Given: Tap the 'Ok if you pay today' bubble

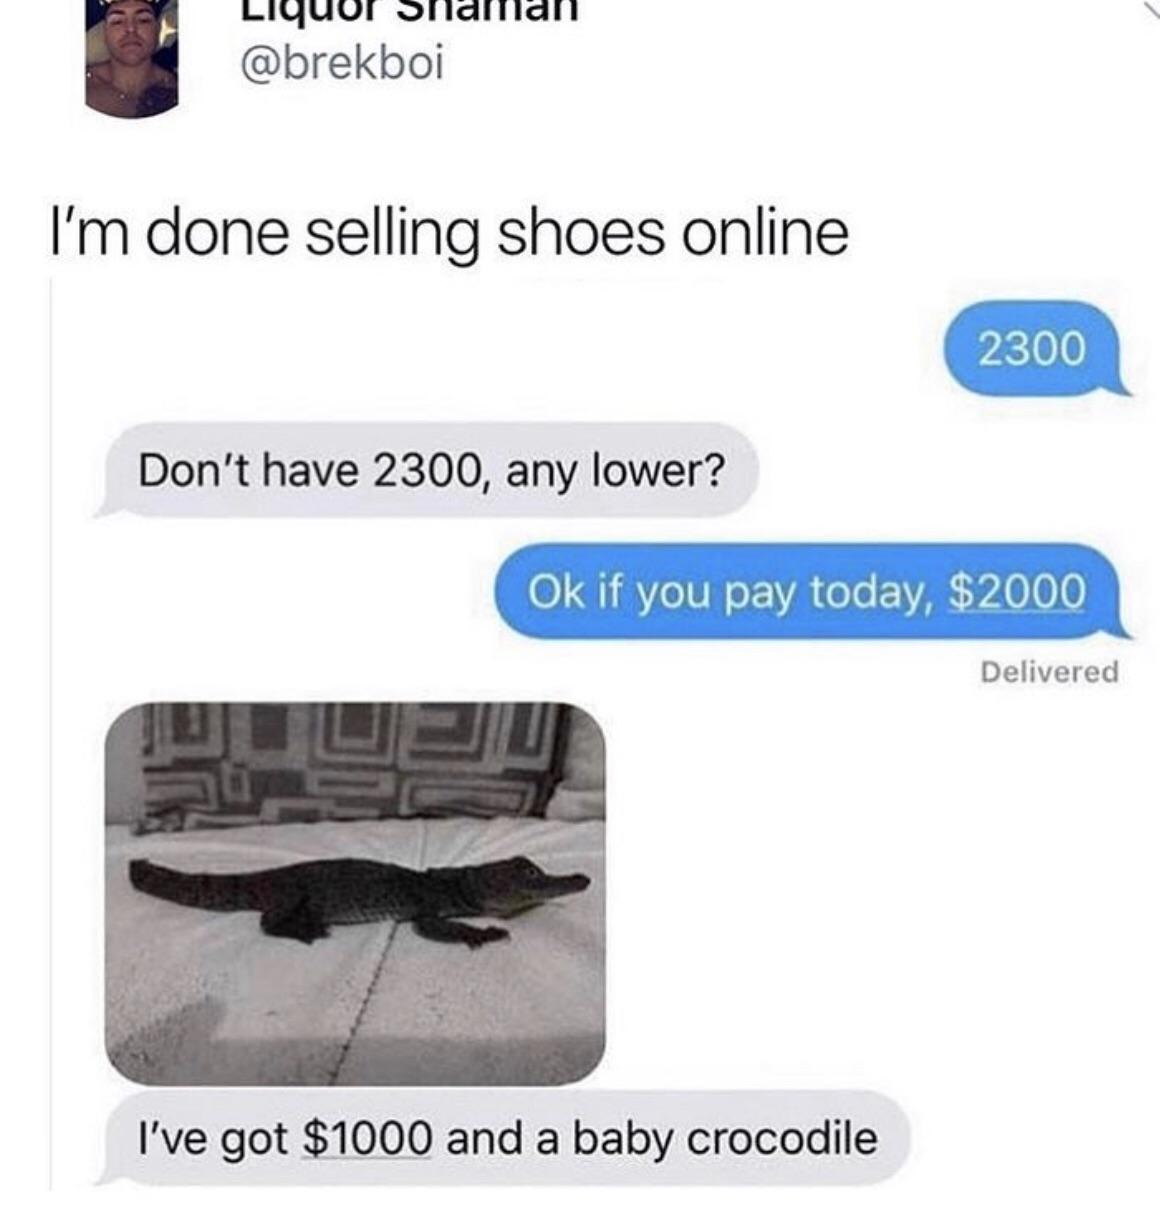Looking at the screenshot, I should pyautogui.click(x=812, y=591).
